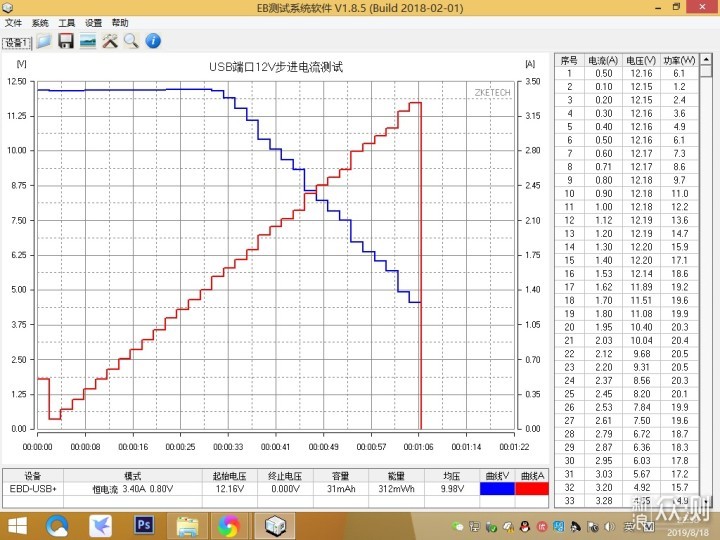Click the blue 曲线V color swatch
Image resolution: width=720 pixels, height=540 pixels.
pyautogui.click(x=497, y=489)
